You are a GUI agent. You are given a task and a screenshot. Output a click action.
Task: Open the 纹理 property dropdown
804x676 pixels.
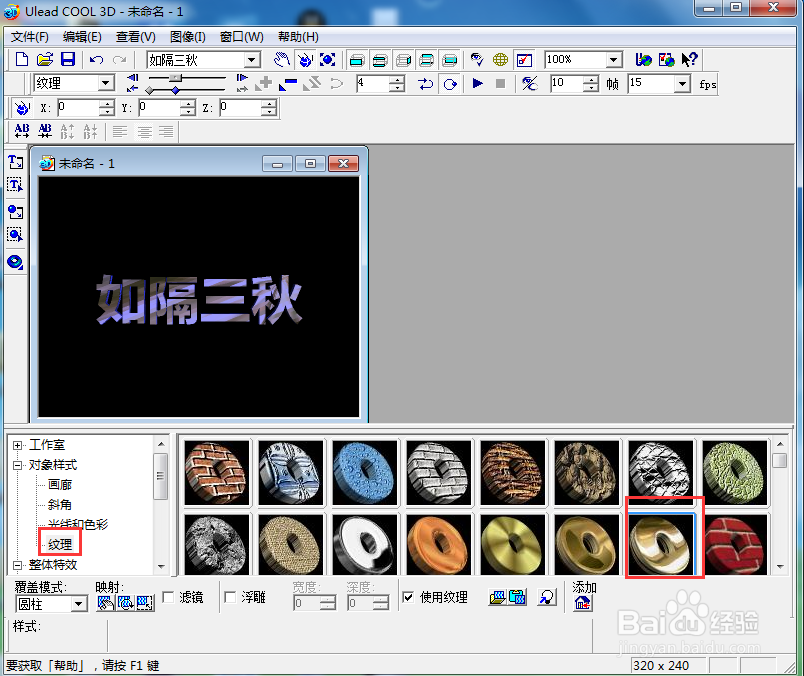click(106, 83)
